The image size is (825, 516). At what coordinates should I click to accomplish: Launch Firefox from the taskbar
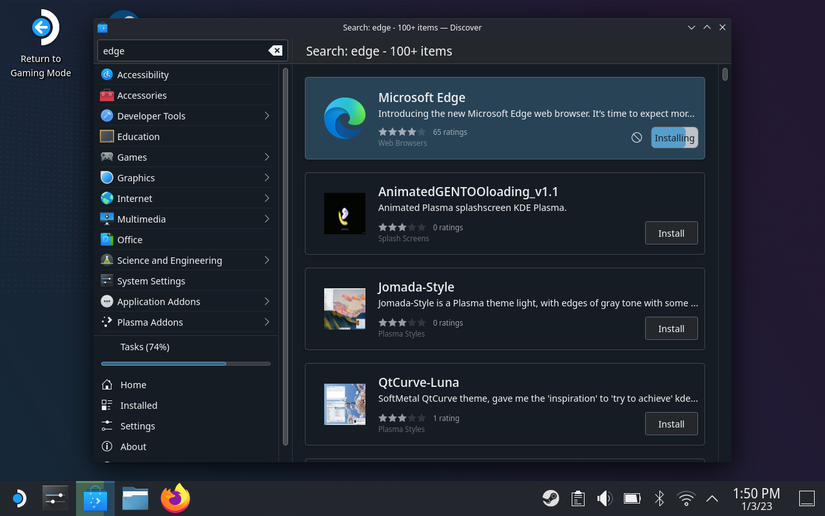[x=176, y=497]
